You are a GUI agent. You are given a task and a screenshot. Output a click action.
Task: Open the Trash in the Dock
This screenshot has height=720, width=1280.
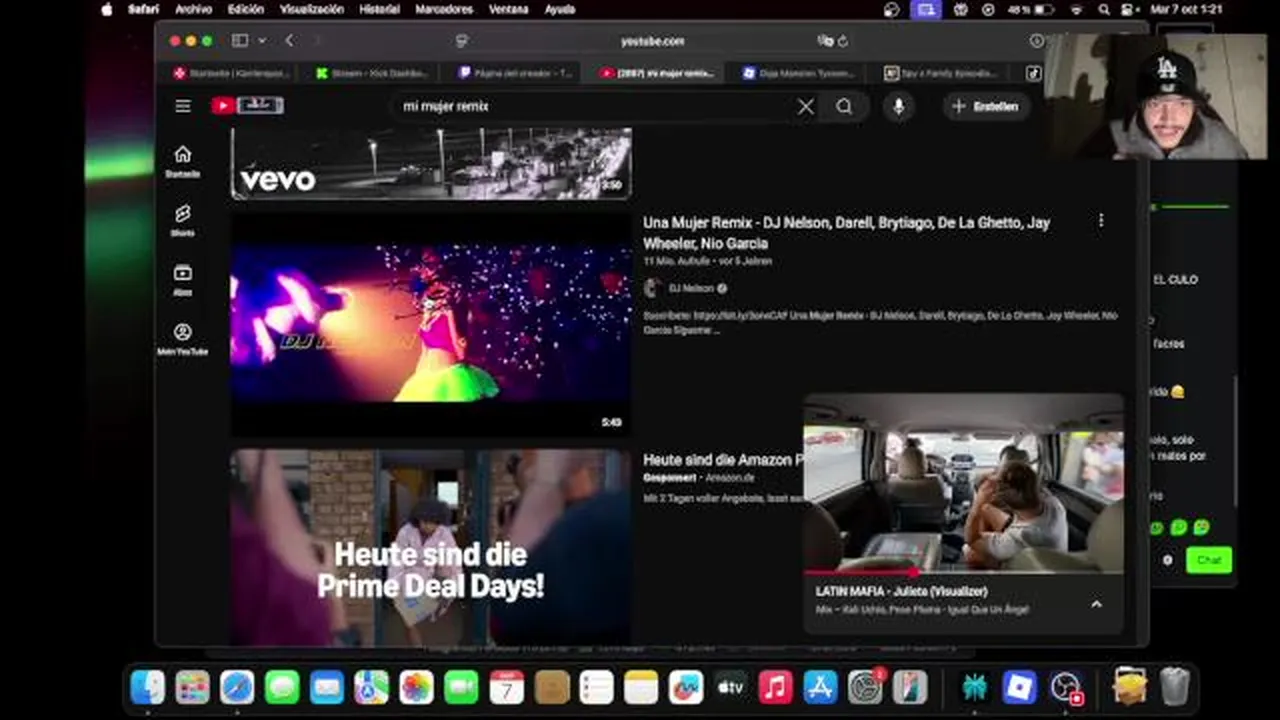(x=1175, y=687)
